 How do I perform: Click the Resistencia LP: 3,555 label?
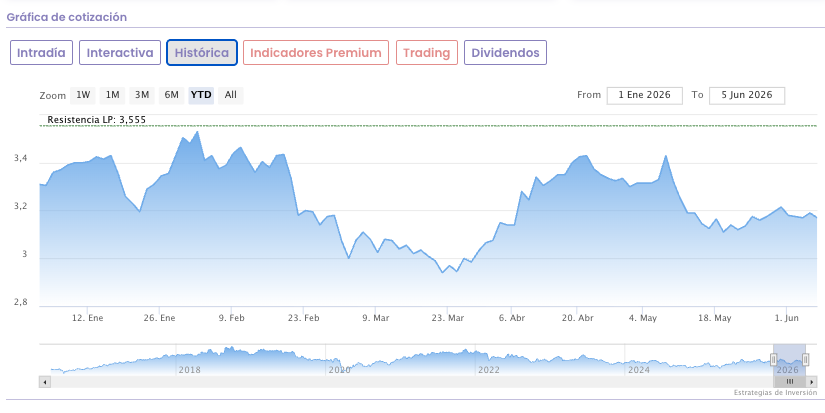click(96, 120)
